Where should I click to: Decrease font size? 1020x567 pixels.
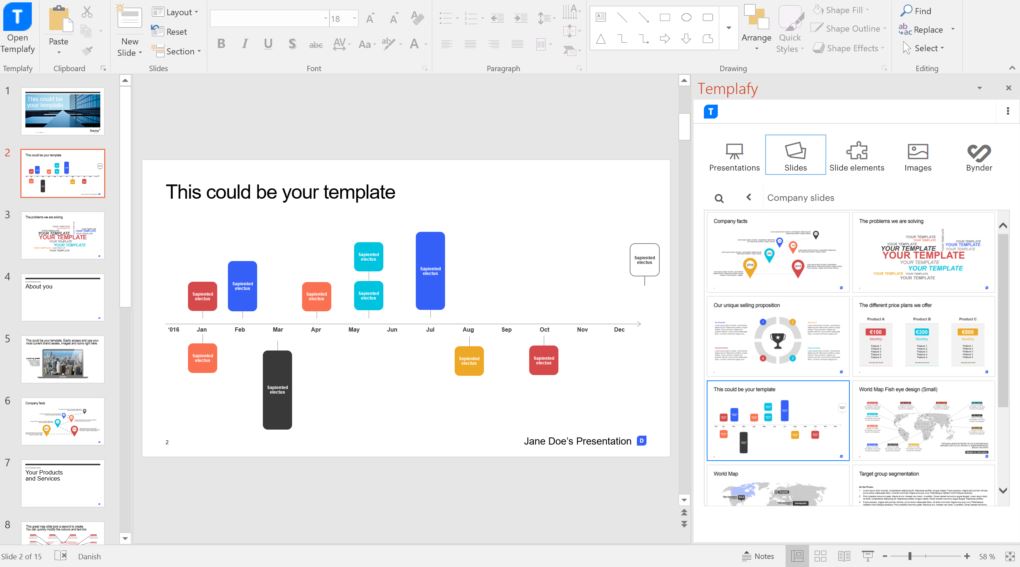coord(394,18)
